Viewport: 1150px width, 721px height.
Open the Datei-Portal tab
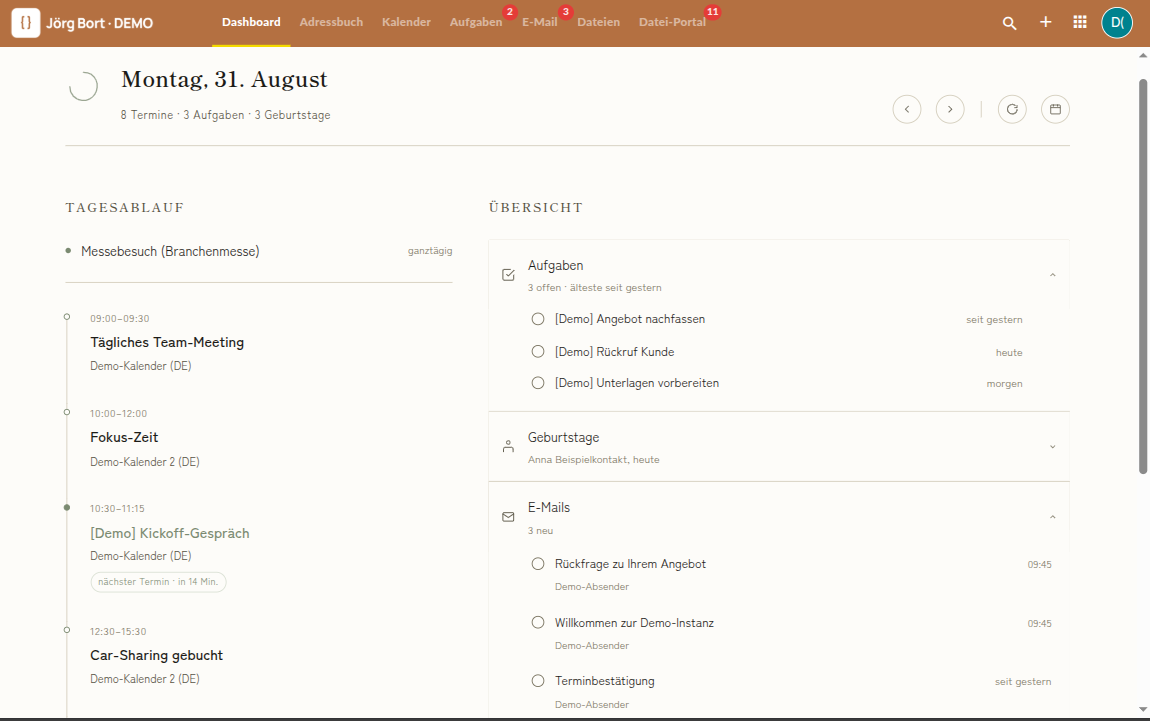coord(672,22)
